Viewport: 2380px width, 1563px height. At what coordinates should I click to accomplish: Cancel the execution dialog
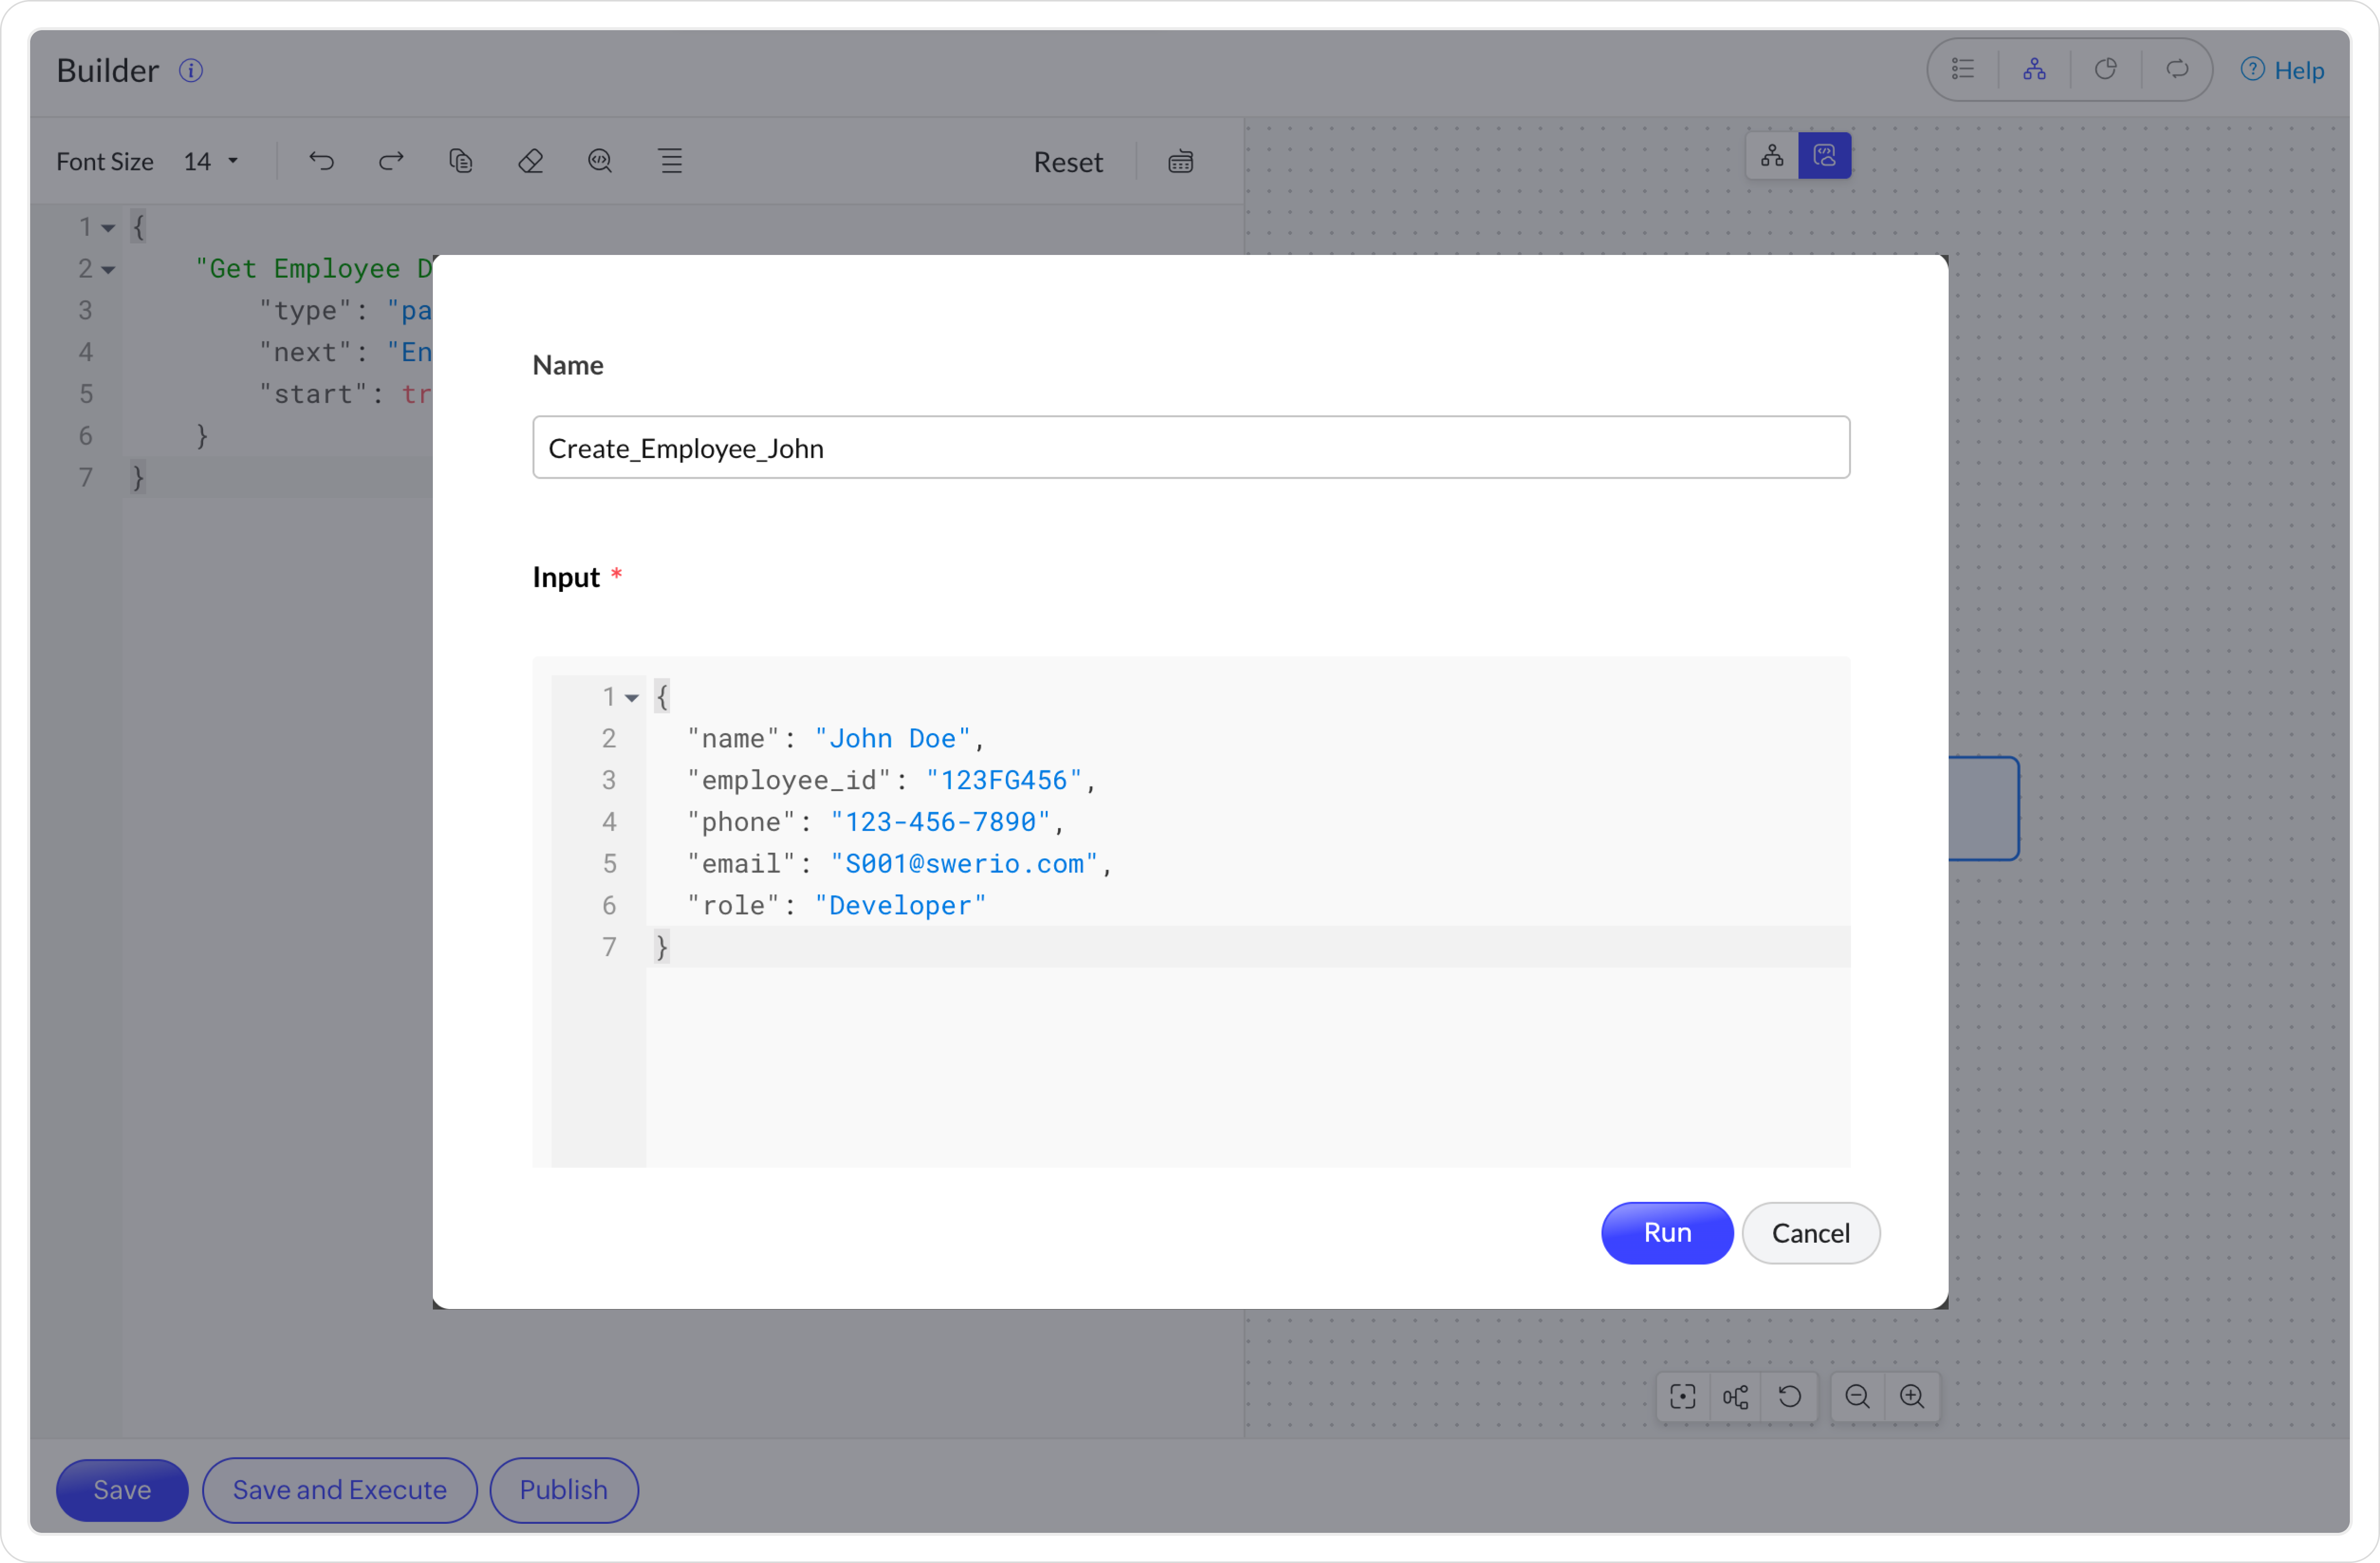point(1810,1233)
